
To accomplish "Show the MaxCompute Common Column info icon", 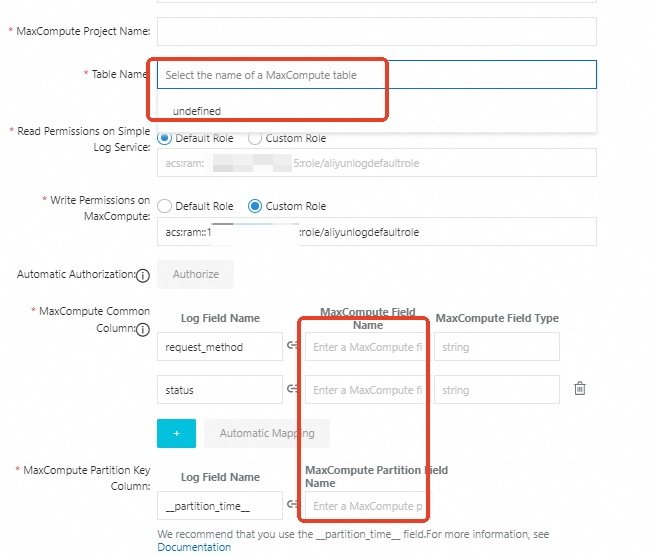I will tap(143, 330).
